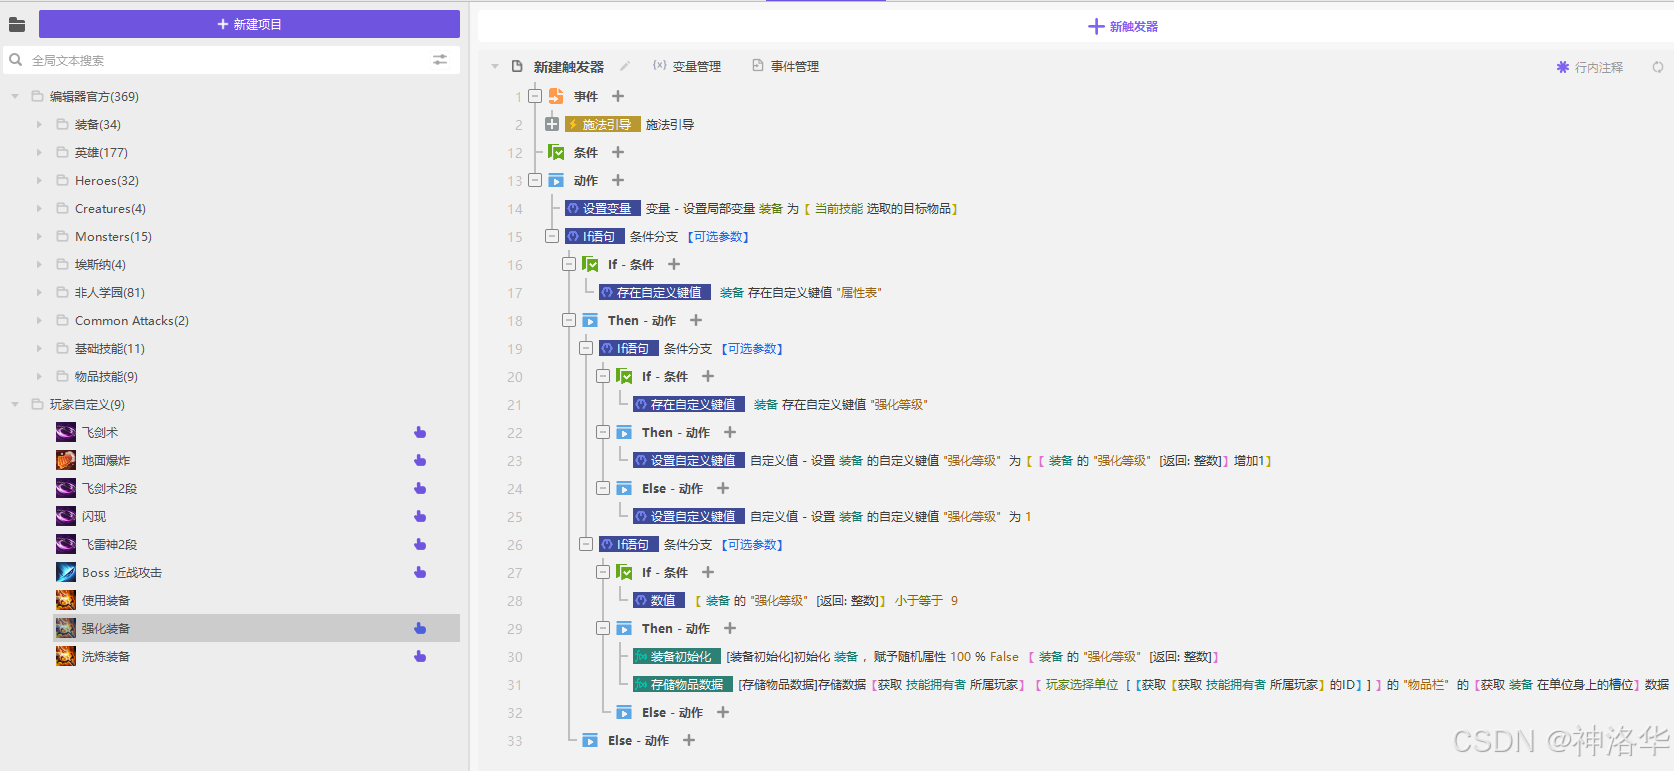1674x771 pixels.
Task: Add a new 动作 with plus icon on line 13
Action: click(x=618, y=180)
